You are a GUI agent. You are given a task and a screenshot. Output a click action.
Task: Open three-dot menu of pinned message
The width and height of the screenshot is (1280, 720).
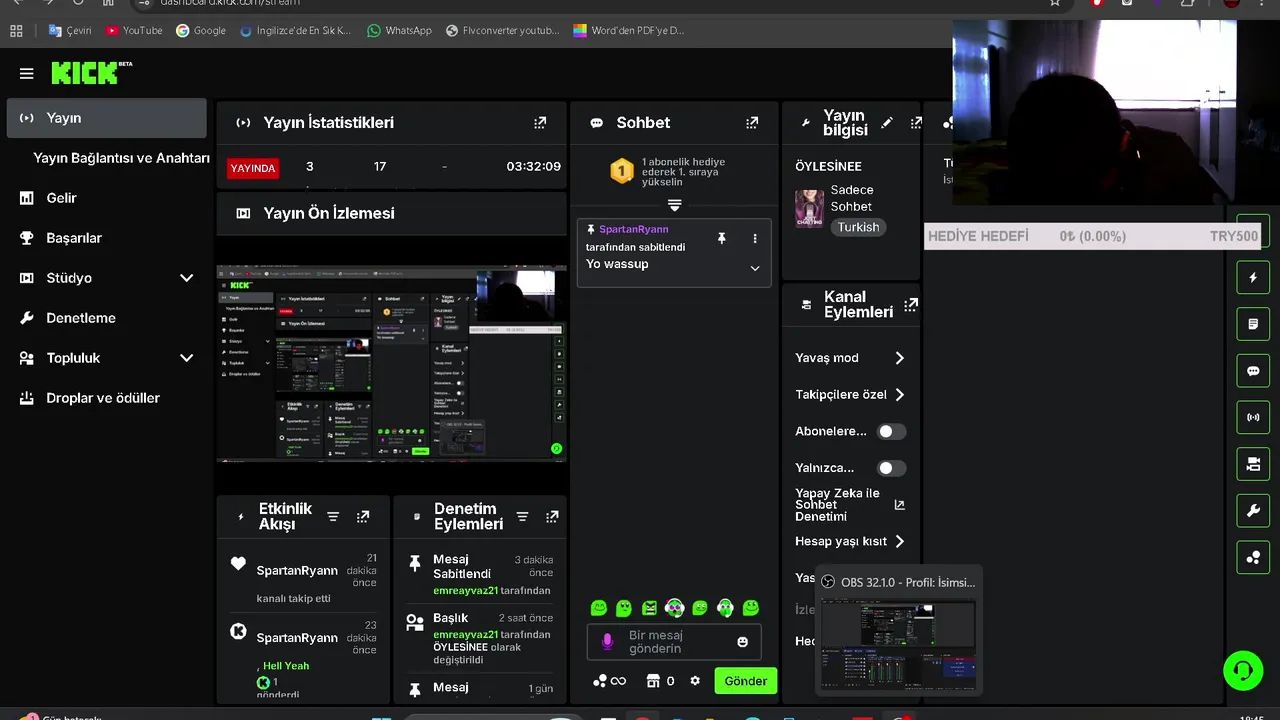755,238
